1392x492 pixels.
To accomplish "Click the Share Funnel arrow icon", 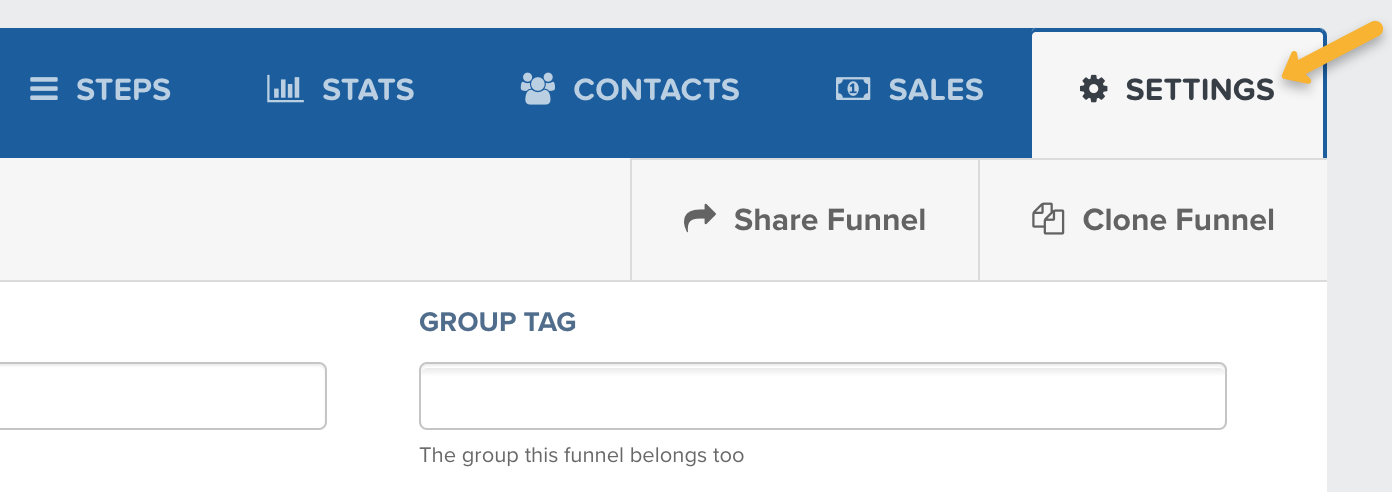I will [x=700, y=219].
